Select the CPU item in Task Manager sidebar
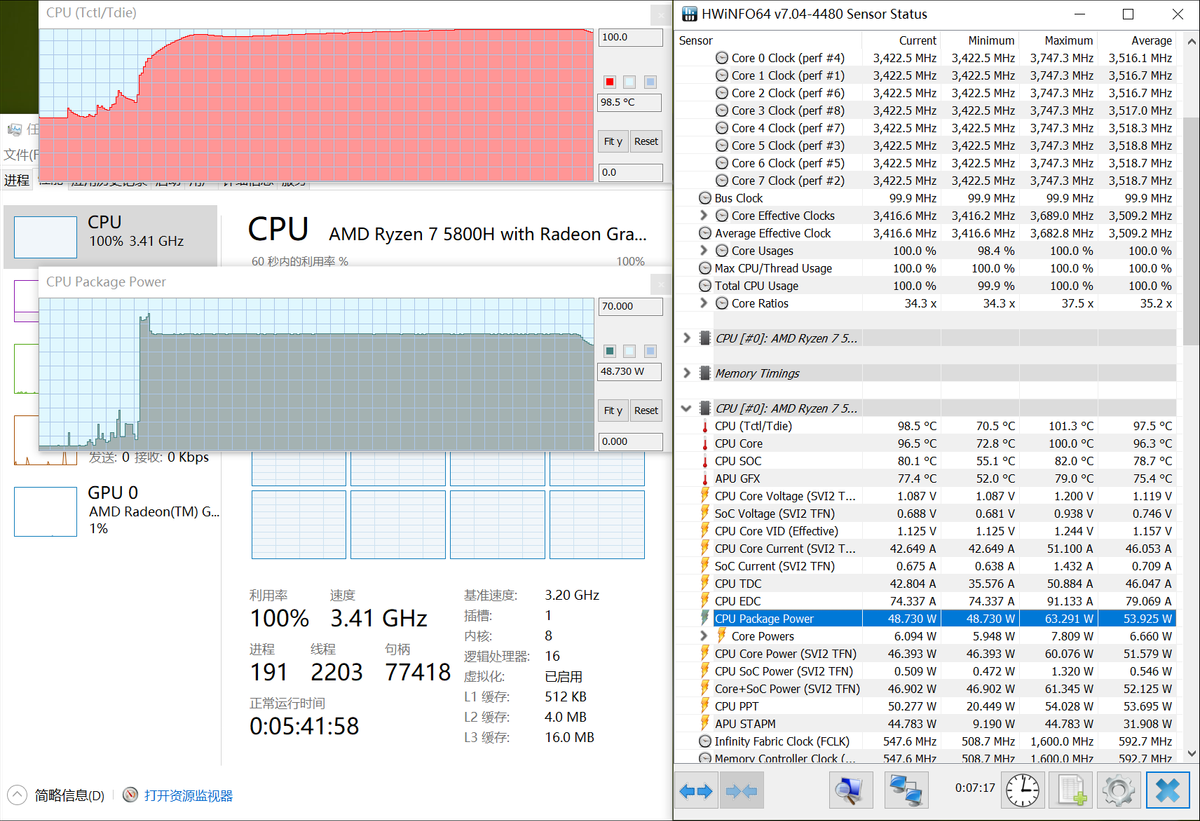The image size is (1200, 821). tap(110, 237)
